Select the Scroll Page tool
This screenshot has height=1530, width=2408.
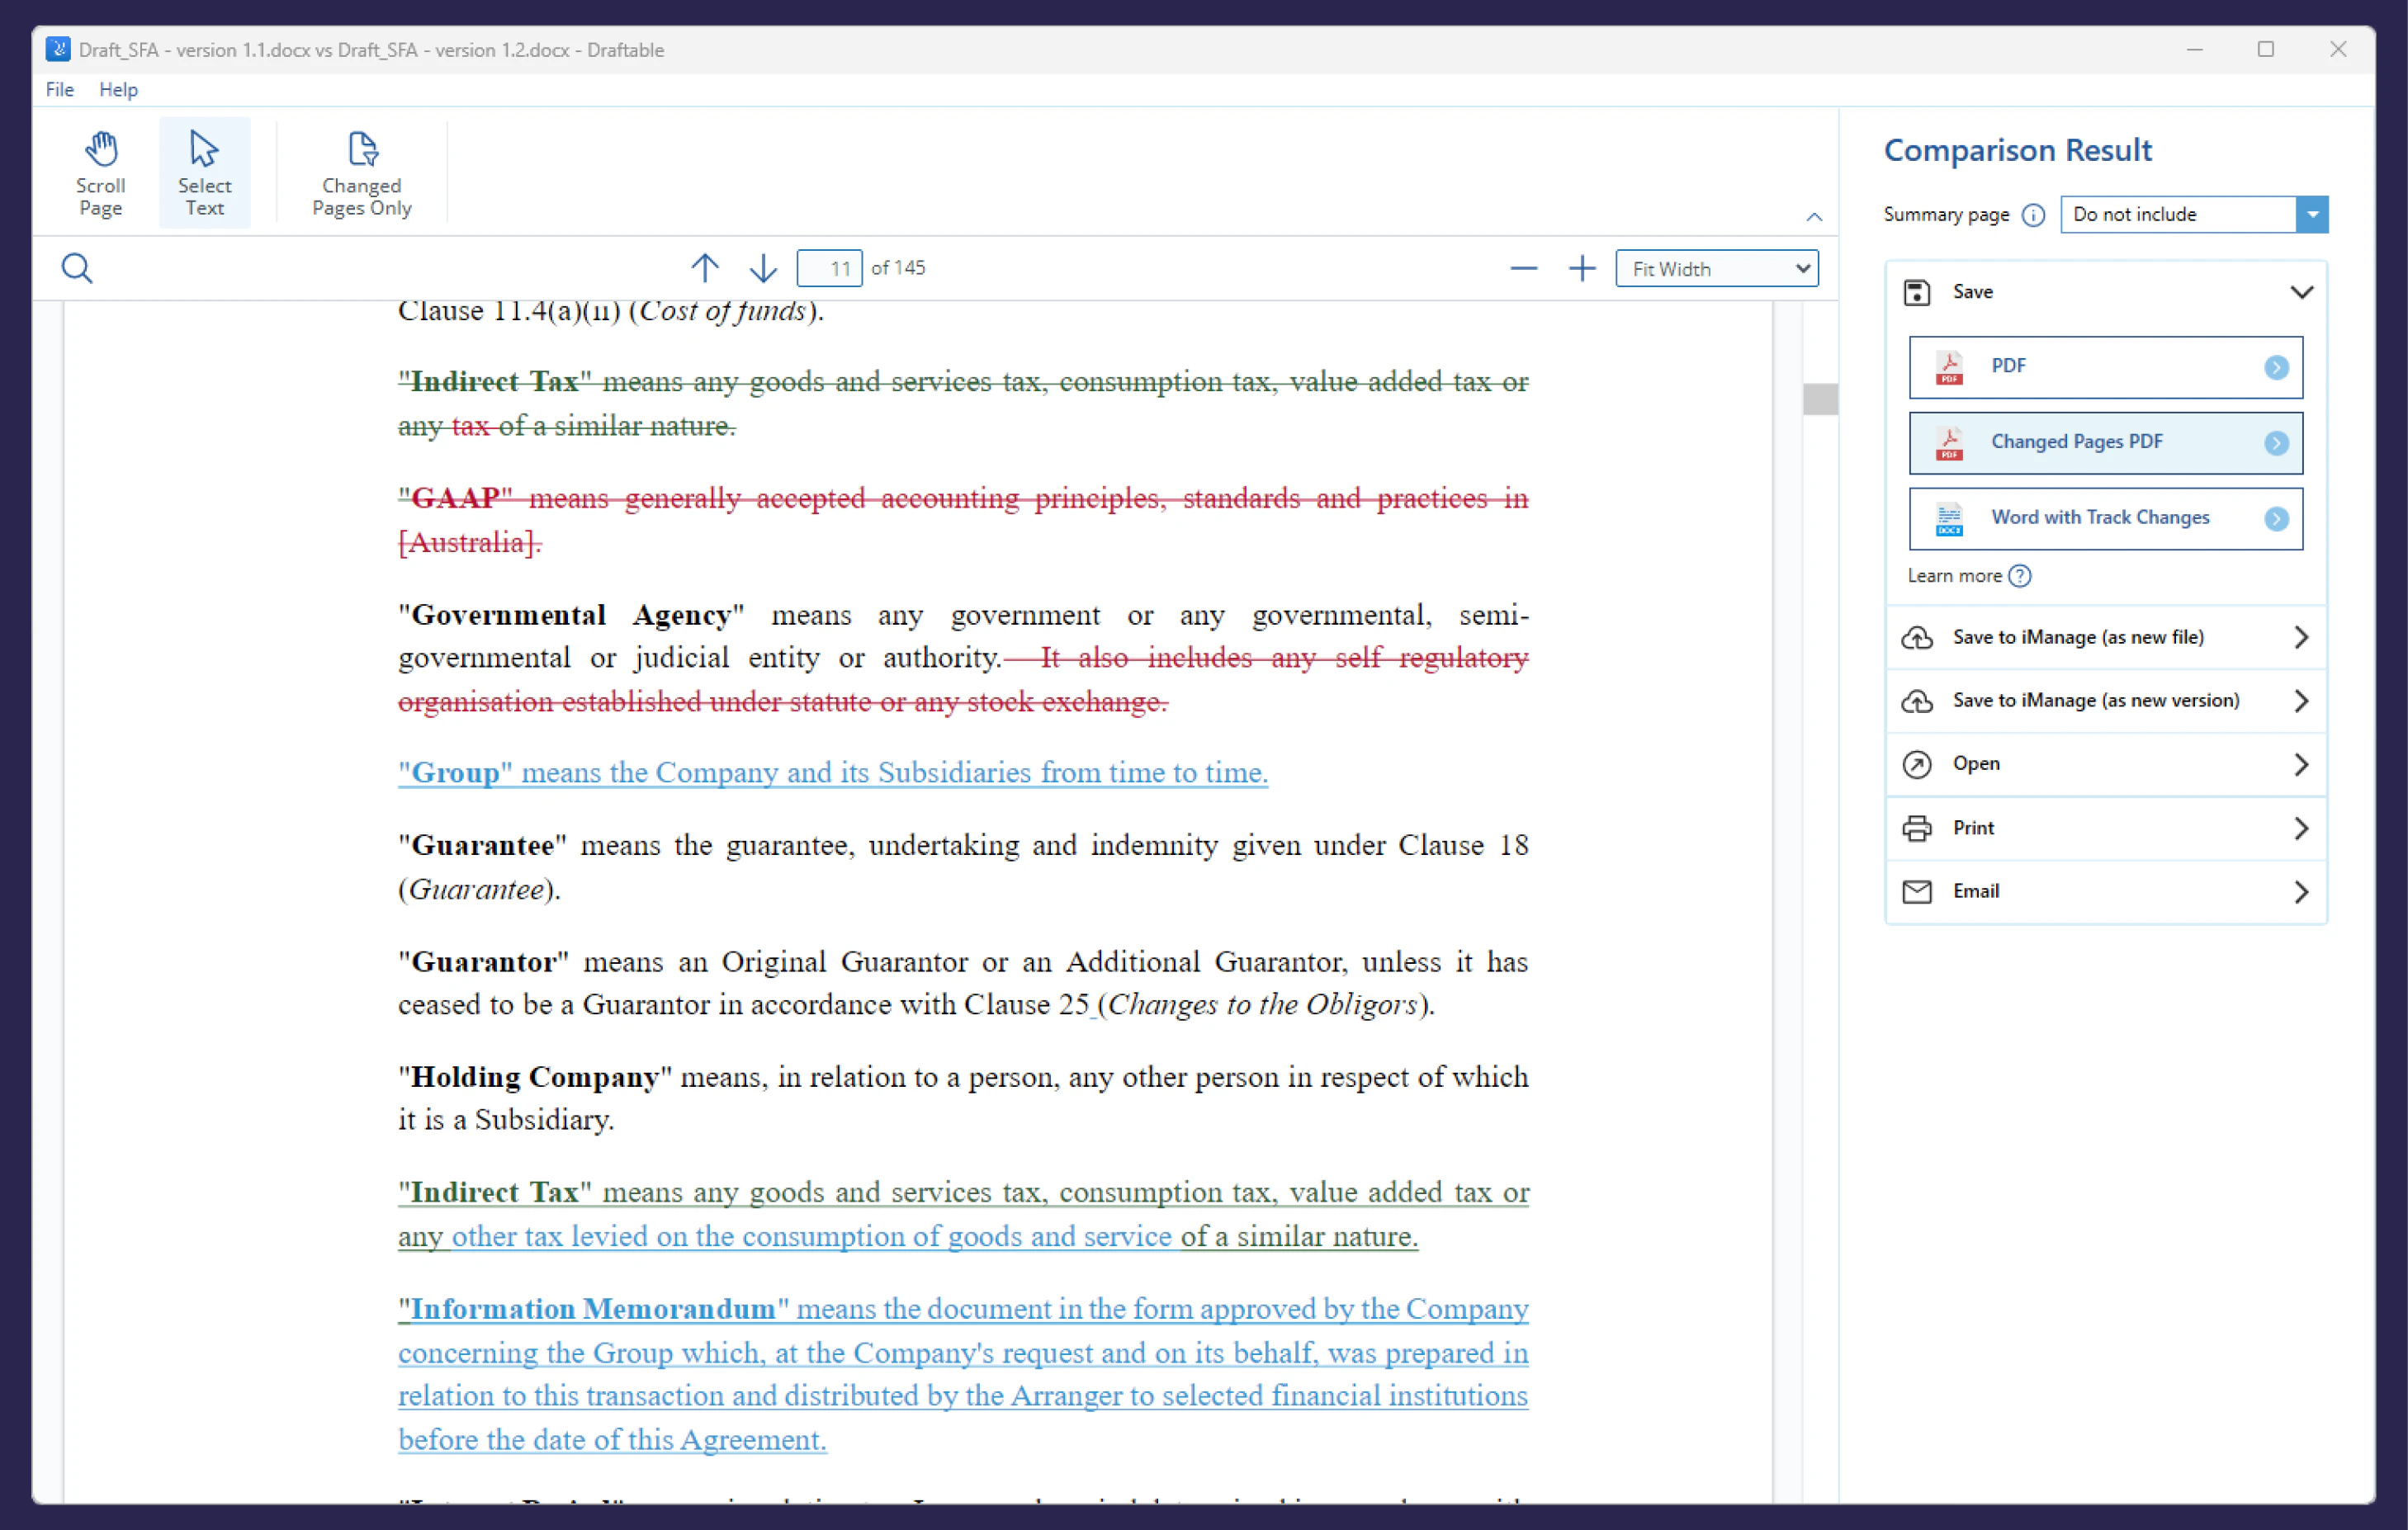click(100, 172)
